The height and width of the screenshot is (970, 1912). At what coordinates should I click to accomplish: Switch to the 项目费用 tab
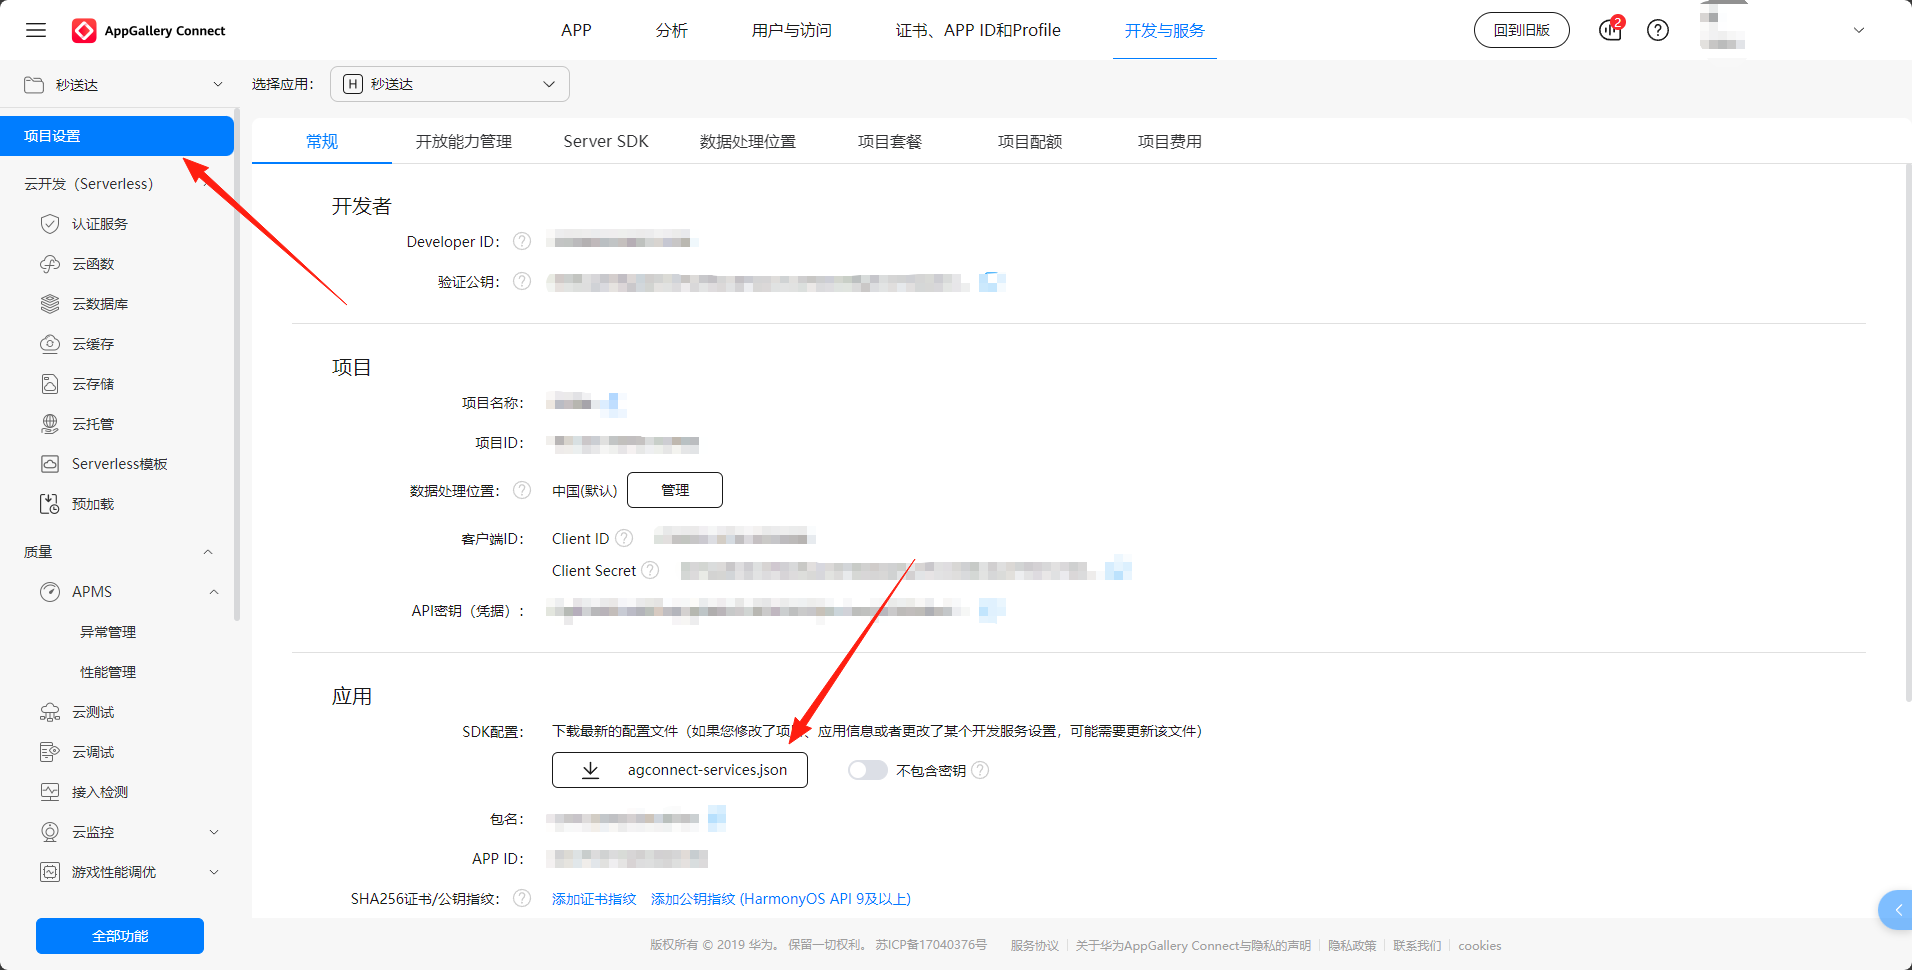tap(1170, 141)
